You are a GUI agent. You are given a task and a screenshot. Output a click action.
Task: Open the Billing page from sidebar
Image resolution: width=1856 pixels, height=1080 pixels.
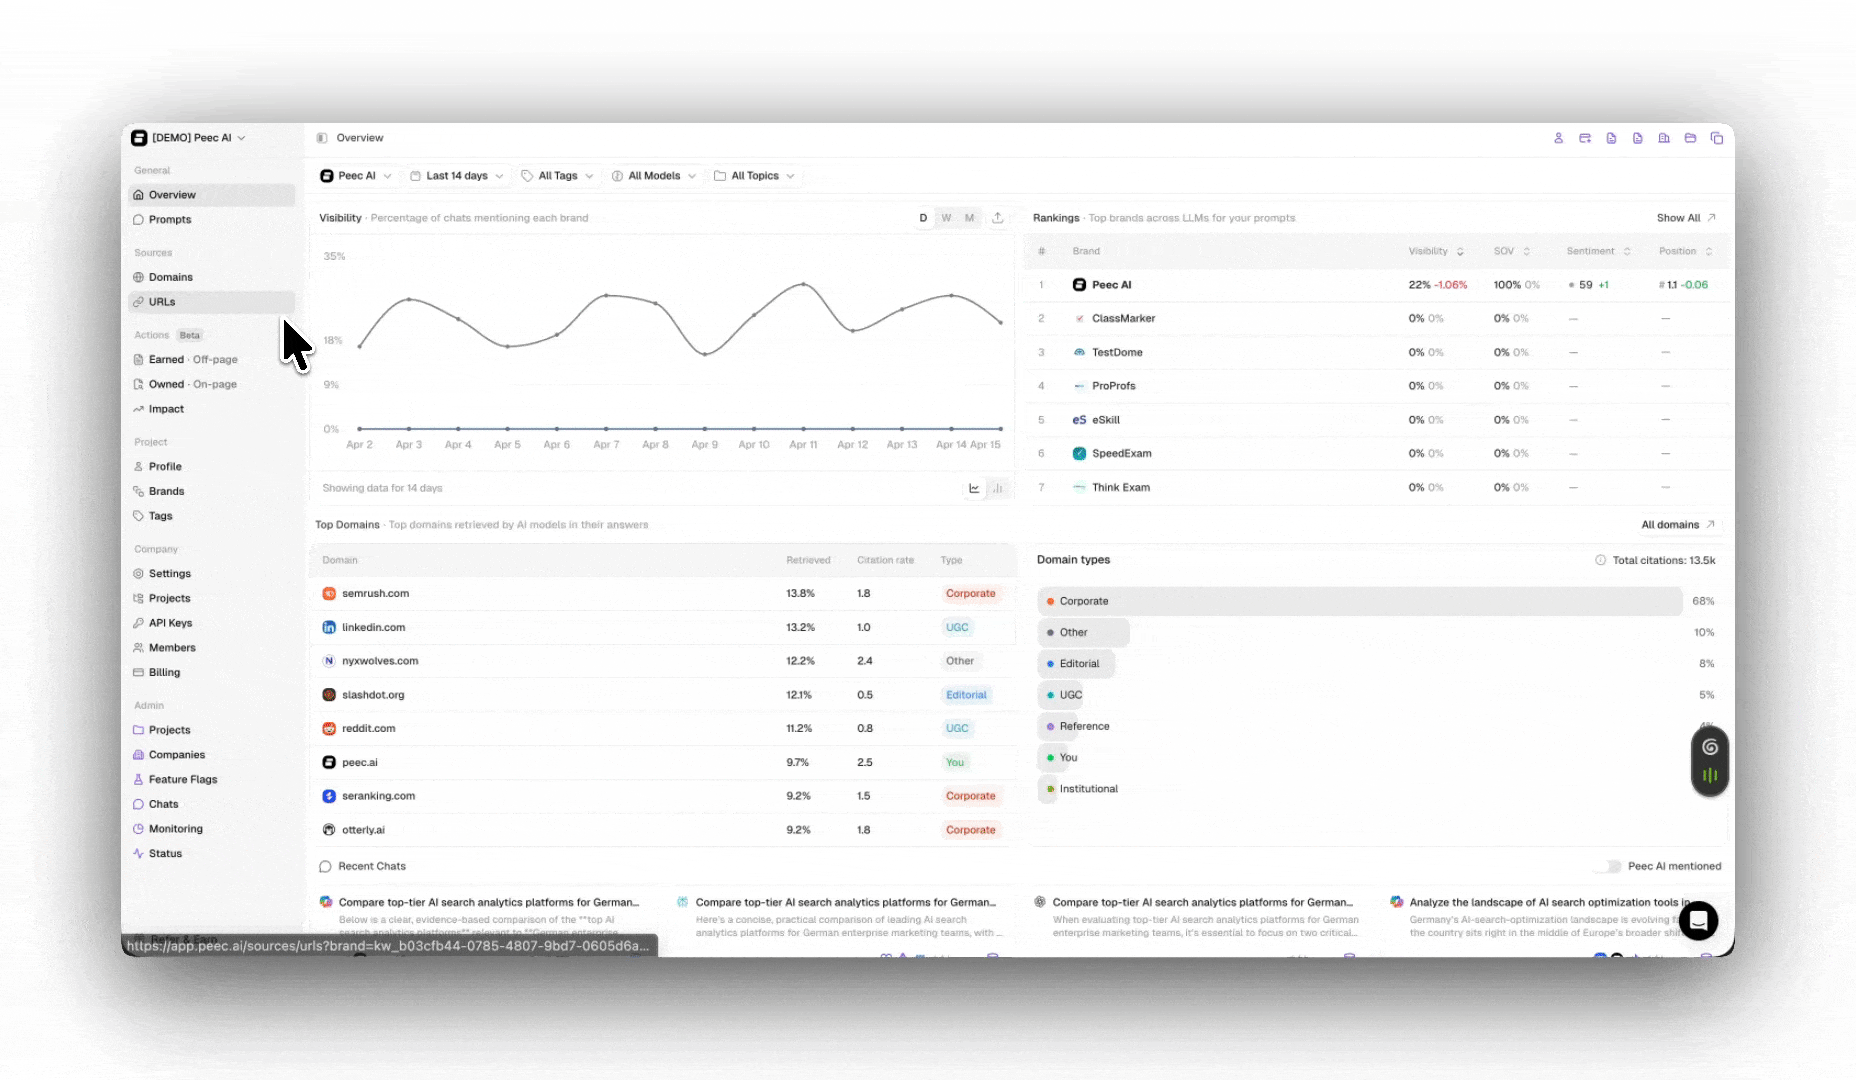click(164, 672)
